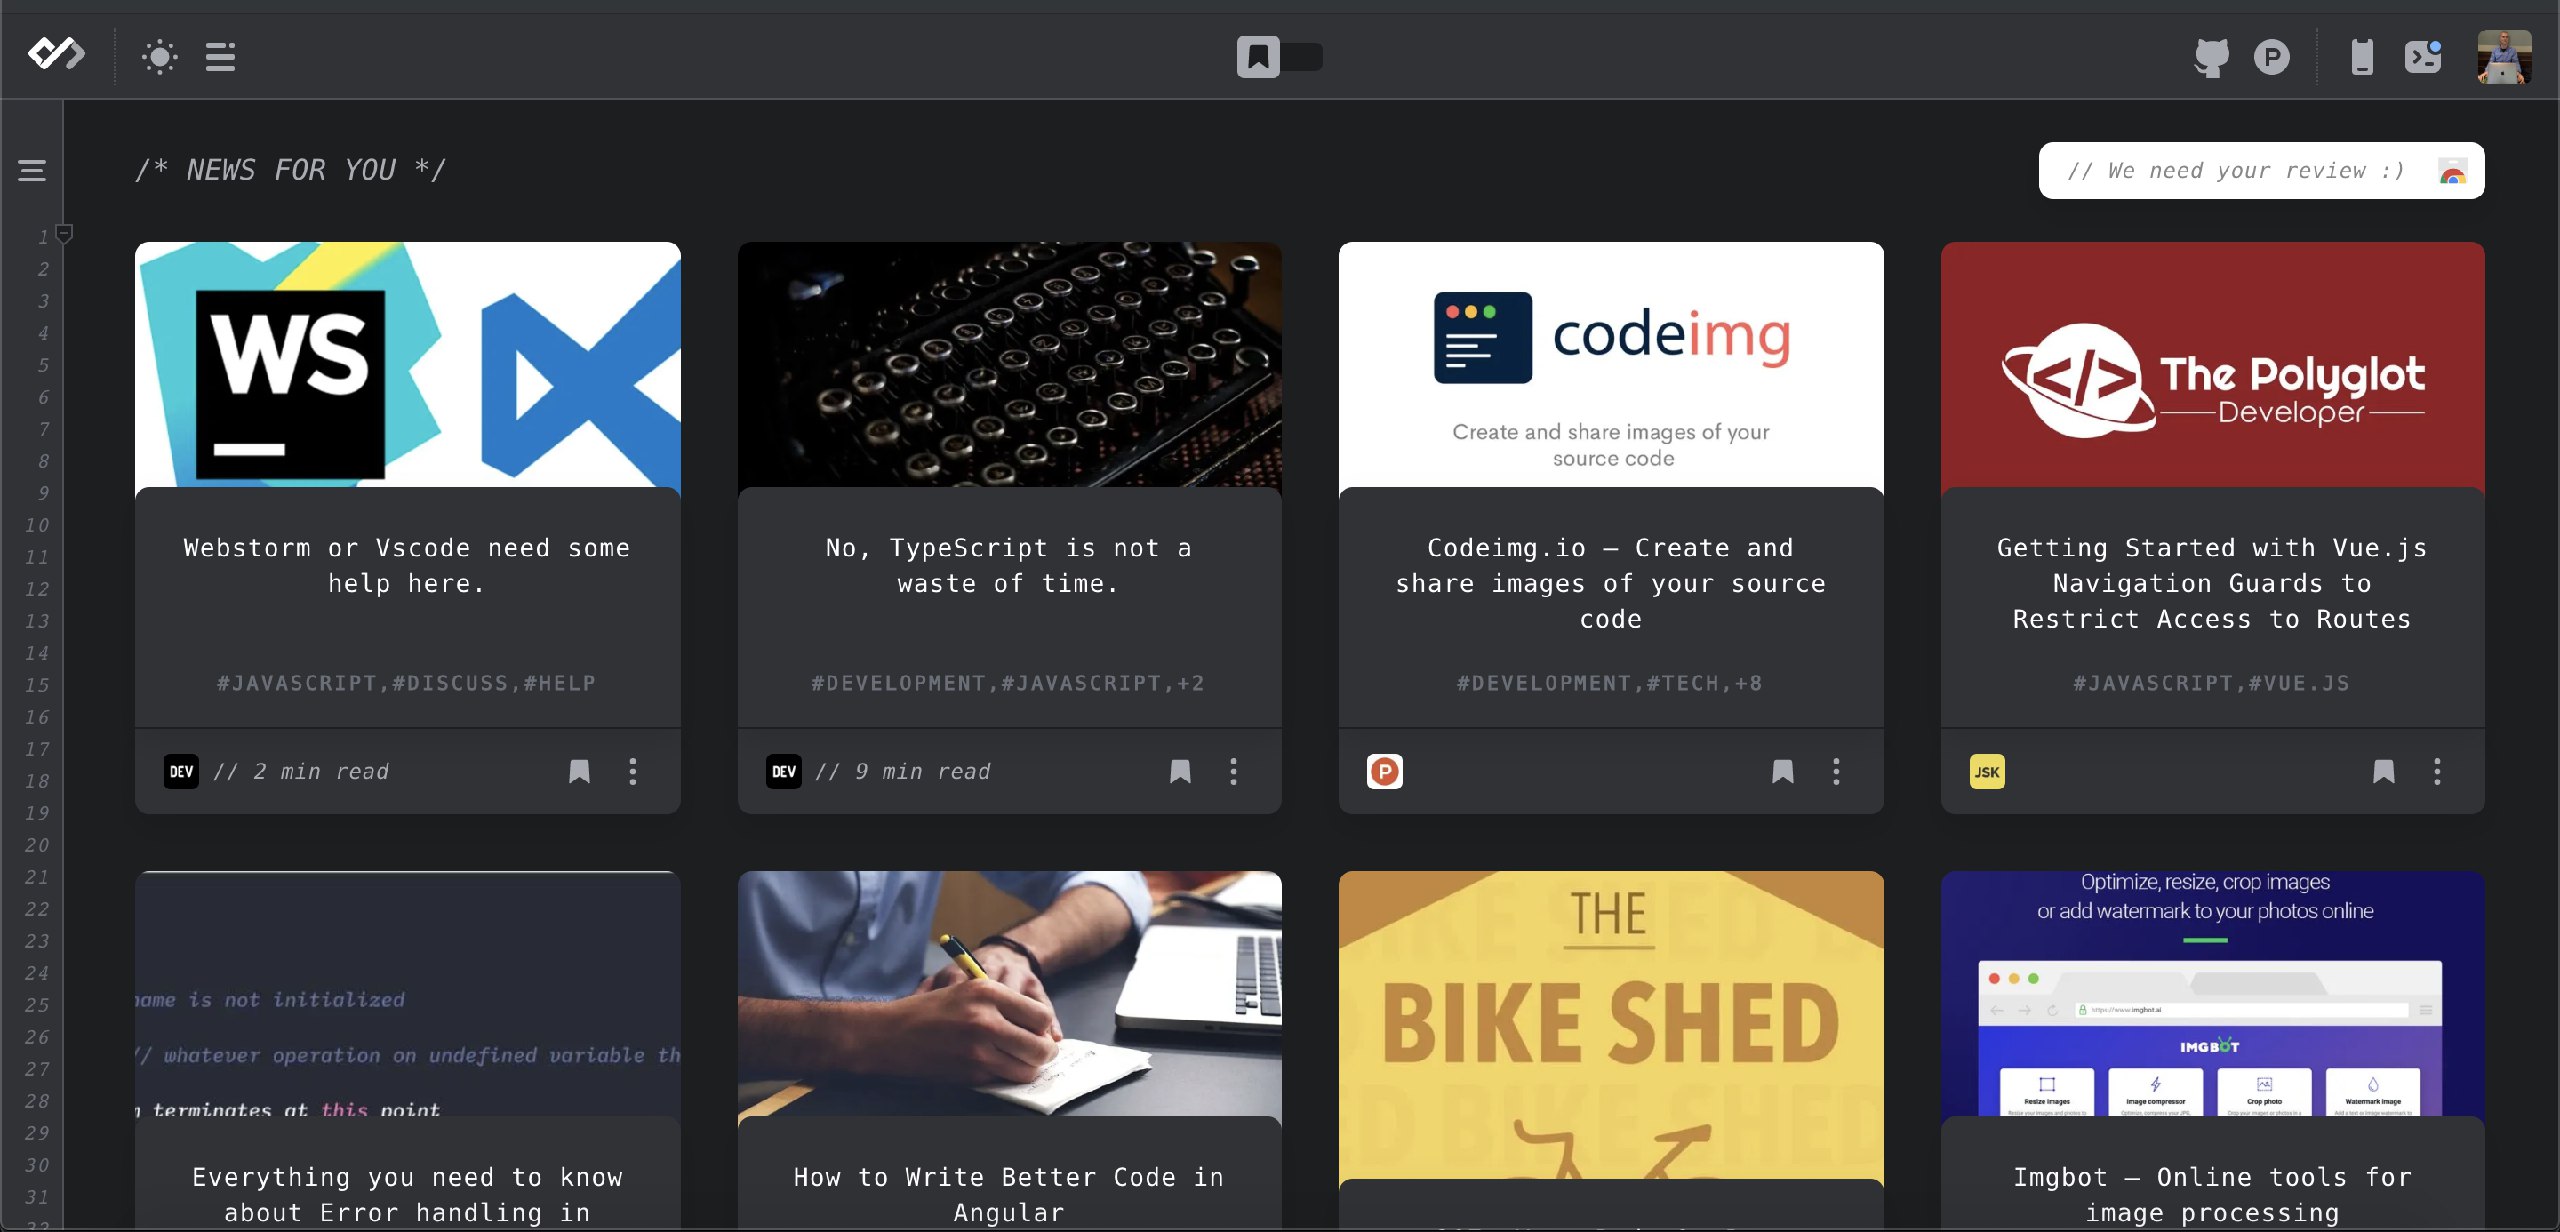Bookmark the TypeScript waste of time article
The width and height of the screenshot is (2560, 1232).
[1180, 771]
